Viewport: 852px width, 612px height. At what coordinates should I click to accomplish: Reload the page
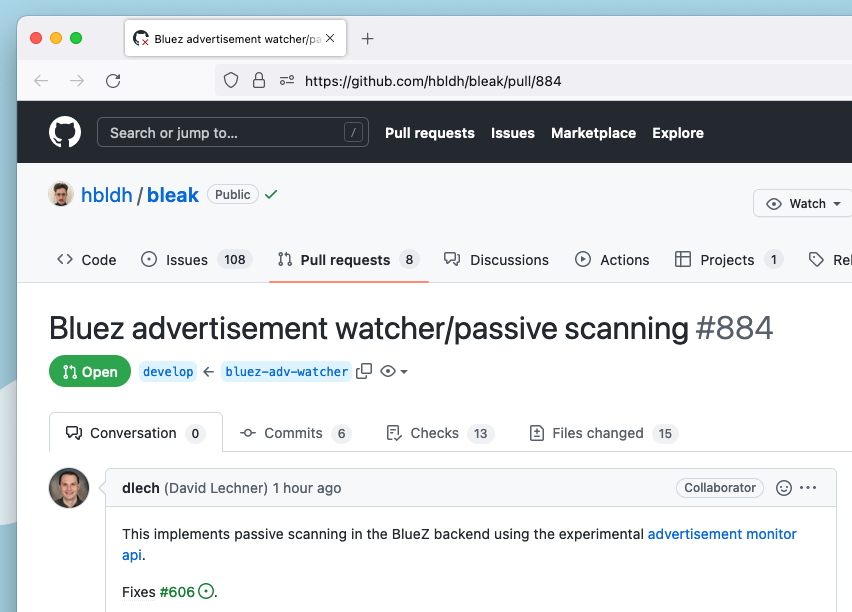[x=113, y=81]
